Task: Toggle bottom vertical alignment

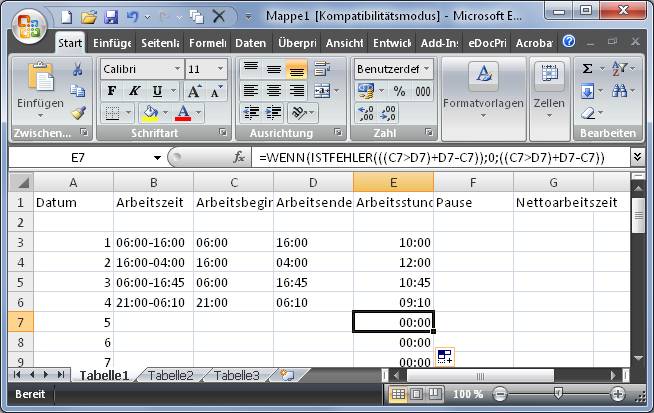Action: tap(297, 69)
